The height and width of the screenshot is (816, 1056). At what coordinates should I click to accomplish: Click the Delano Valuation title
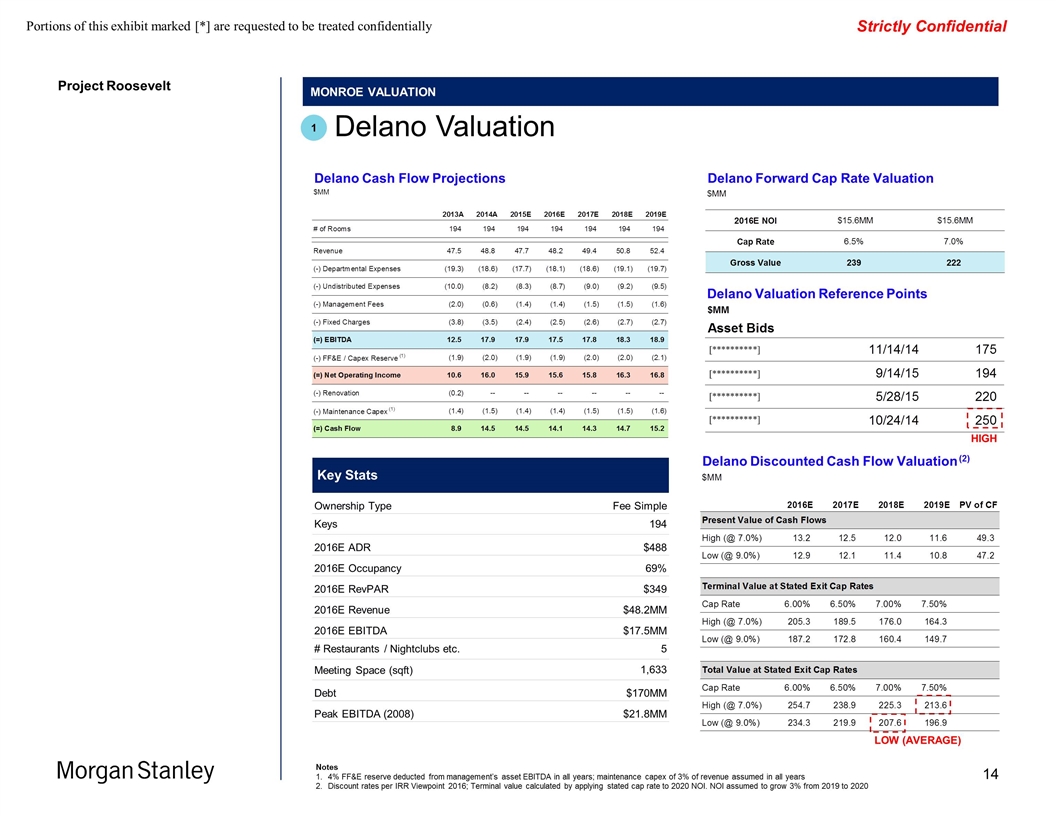pyautogui.click(x=444, y=127)
